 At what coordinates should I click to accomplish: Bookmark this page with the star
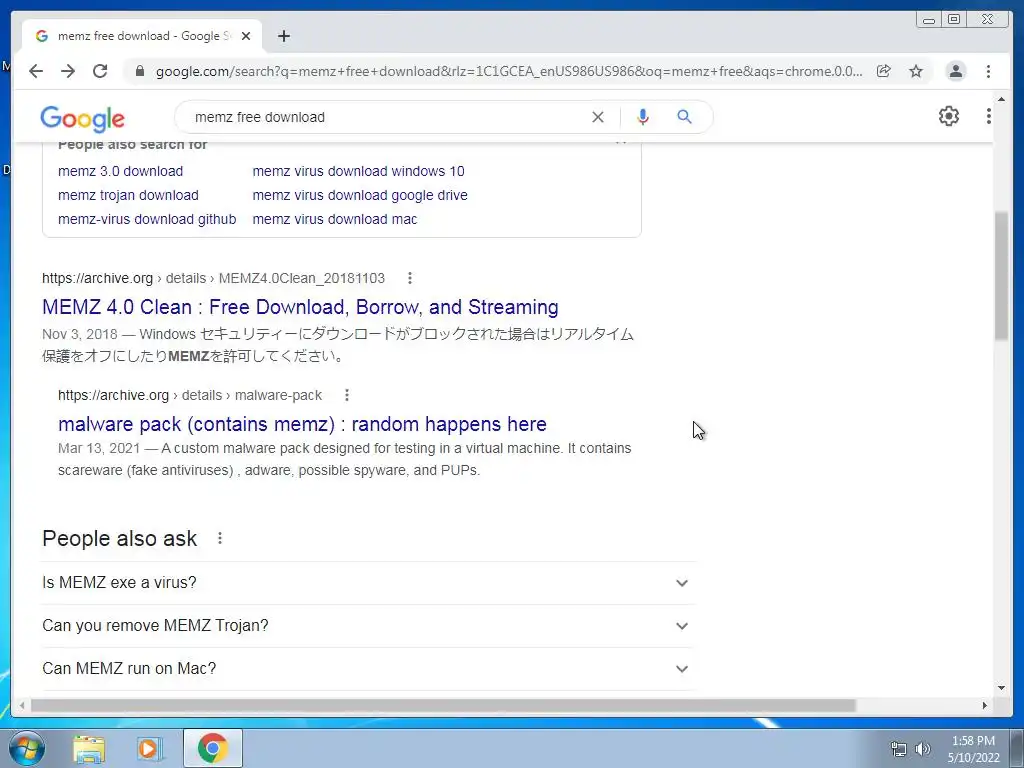click(916, 71)
